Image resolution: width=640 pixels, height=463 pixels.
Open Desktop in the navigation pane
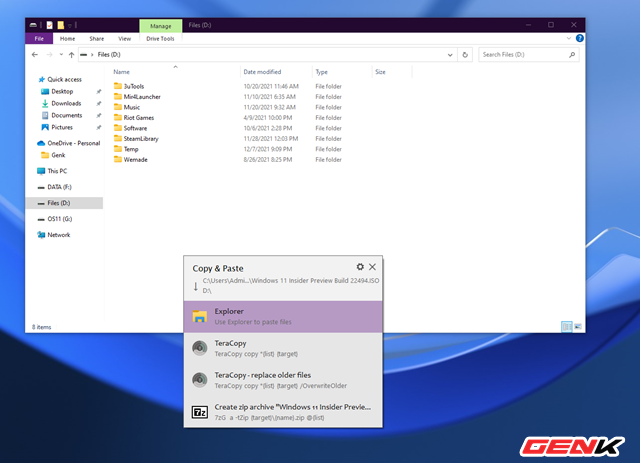58,91
